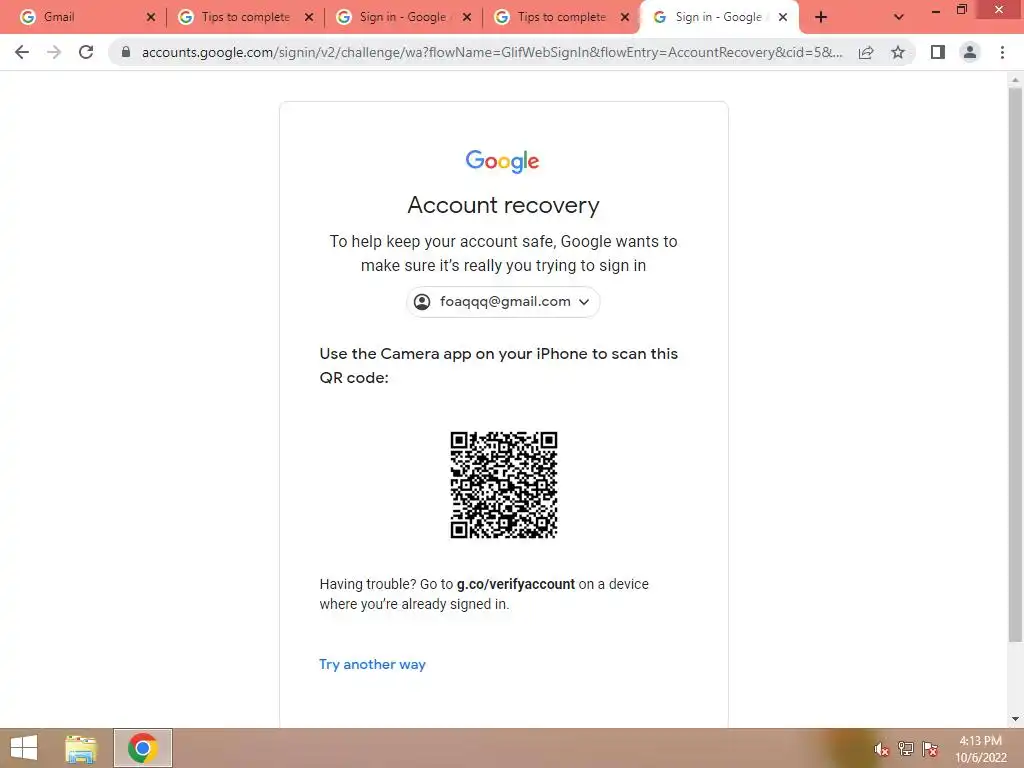1024x768 pixels.
Task: Close the first Sign in - Google tab
Action: click(x=467, y=17)
